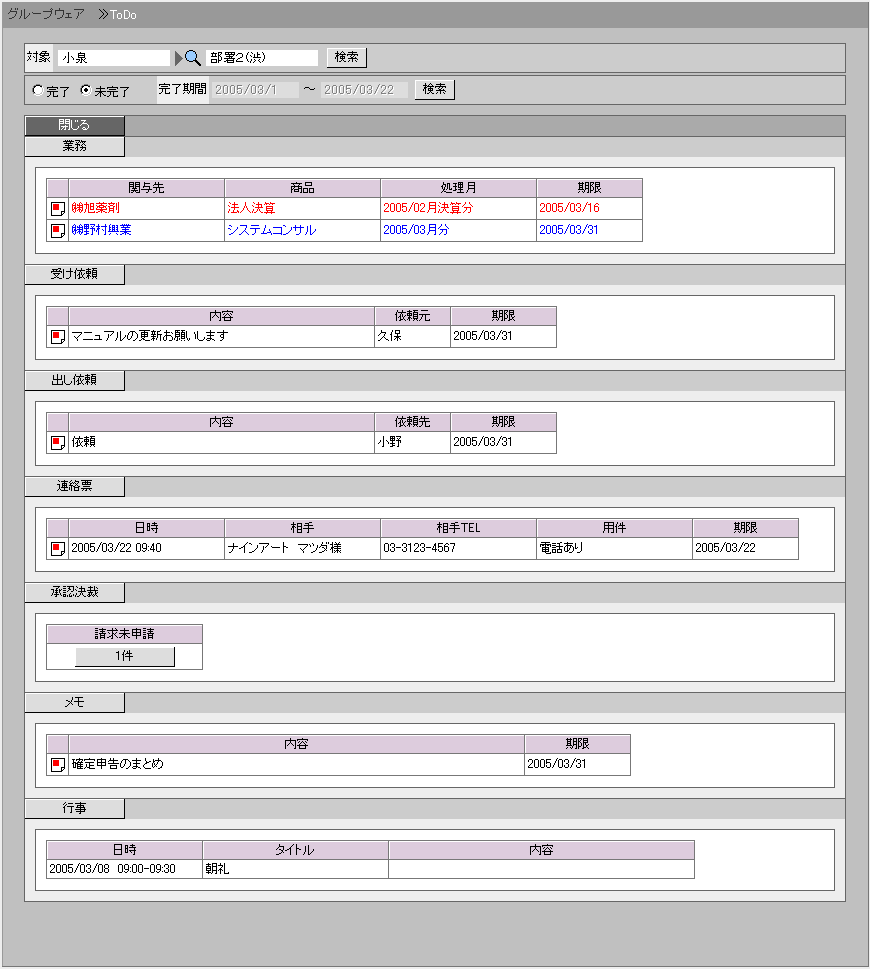Select the 未完了 radio button
Viewport: 870px width, 969px height.
click(86, 90)
